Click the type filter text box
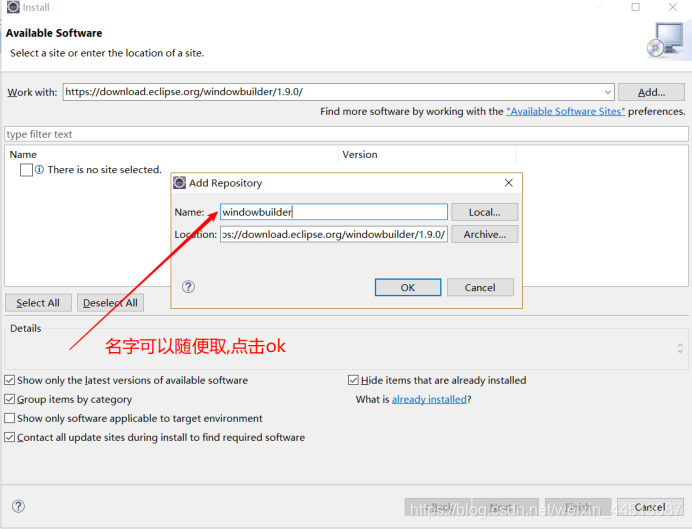Screen dimensions: 692x529 [346, 134]
